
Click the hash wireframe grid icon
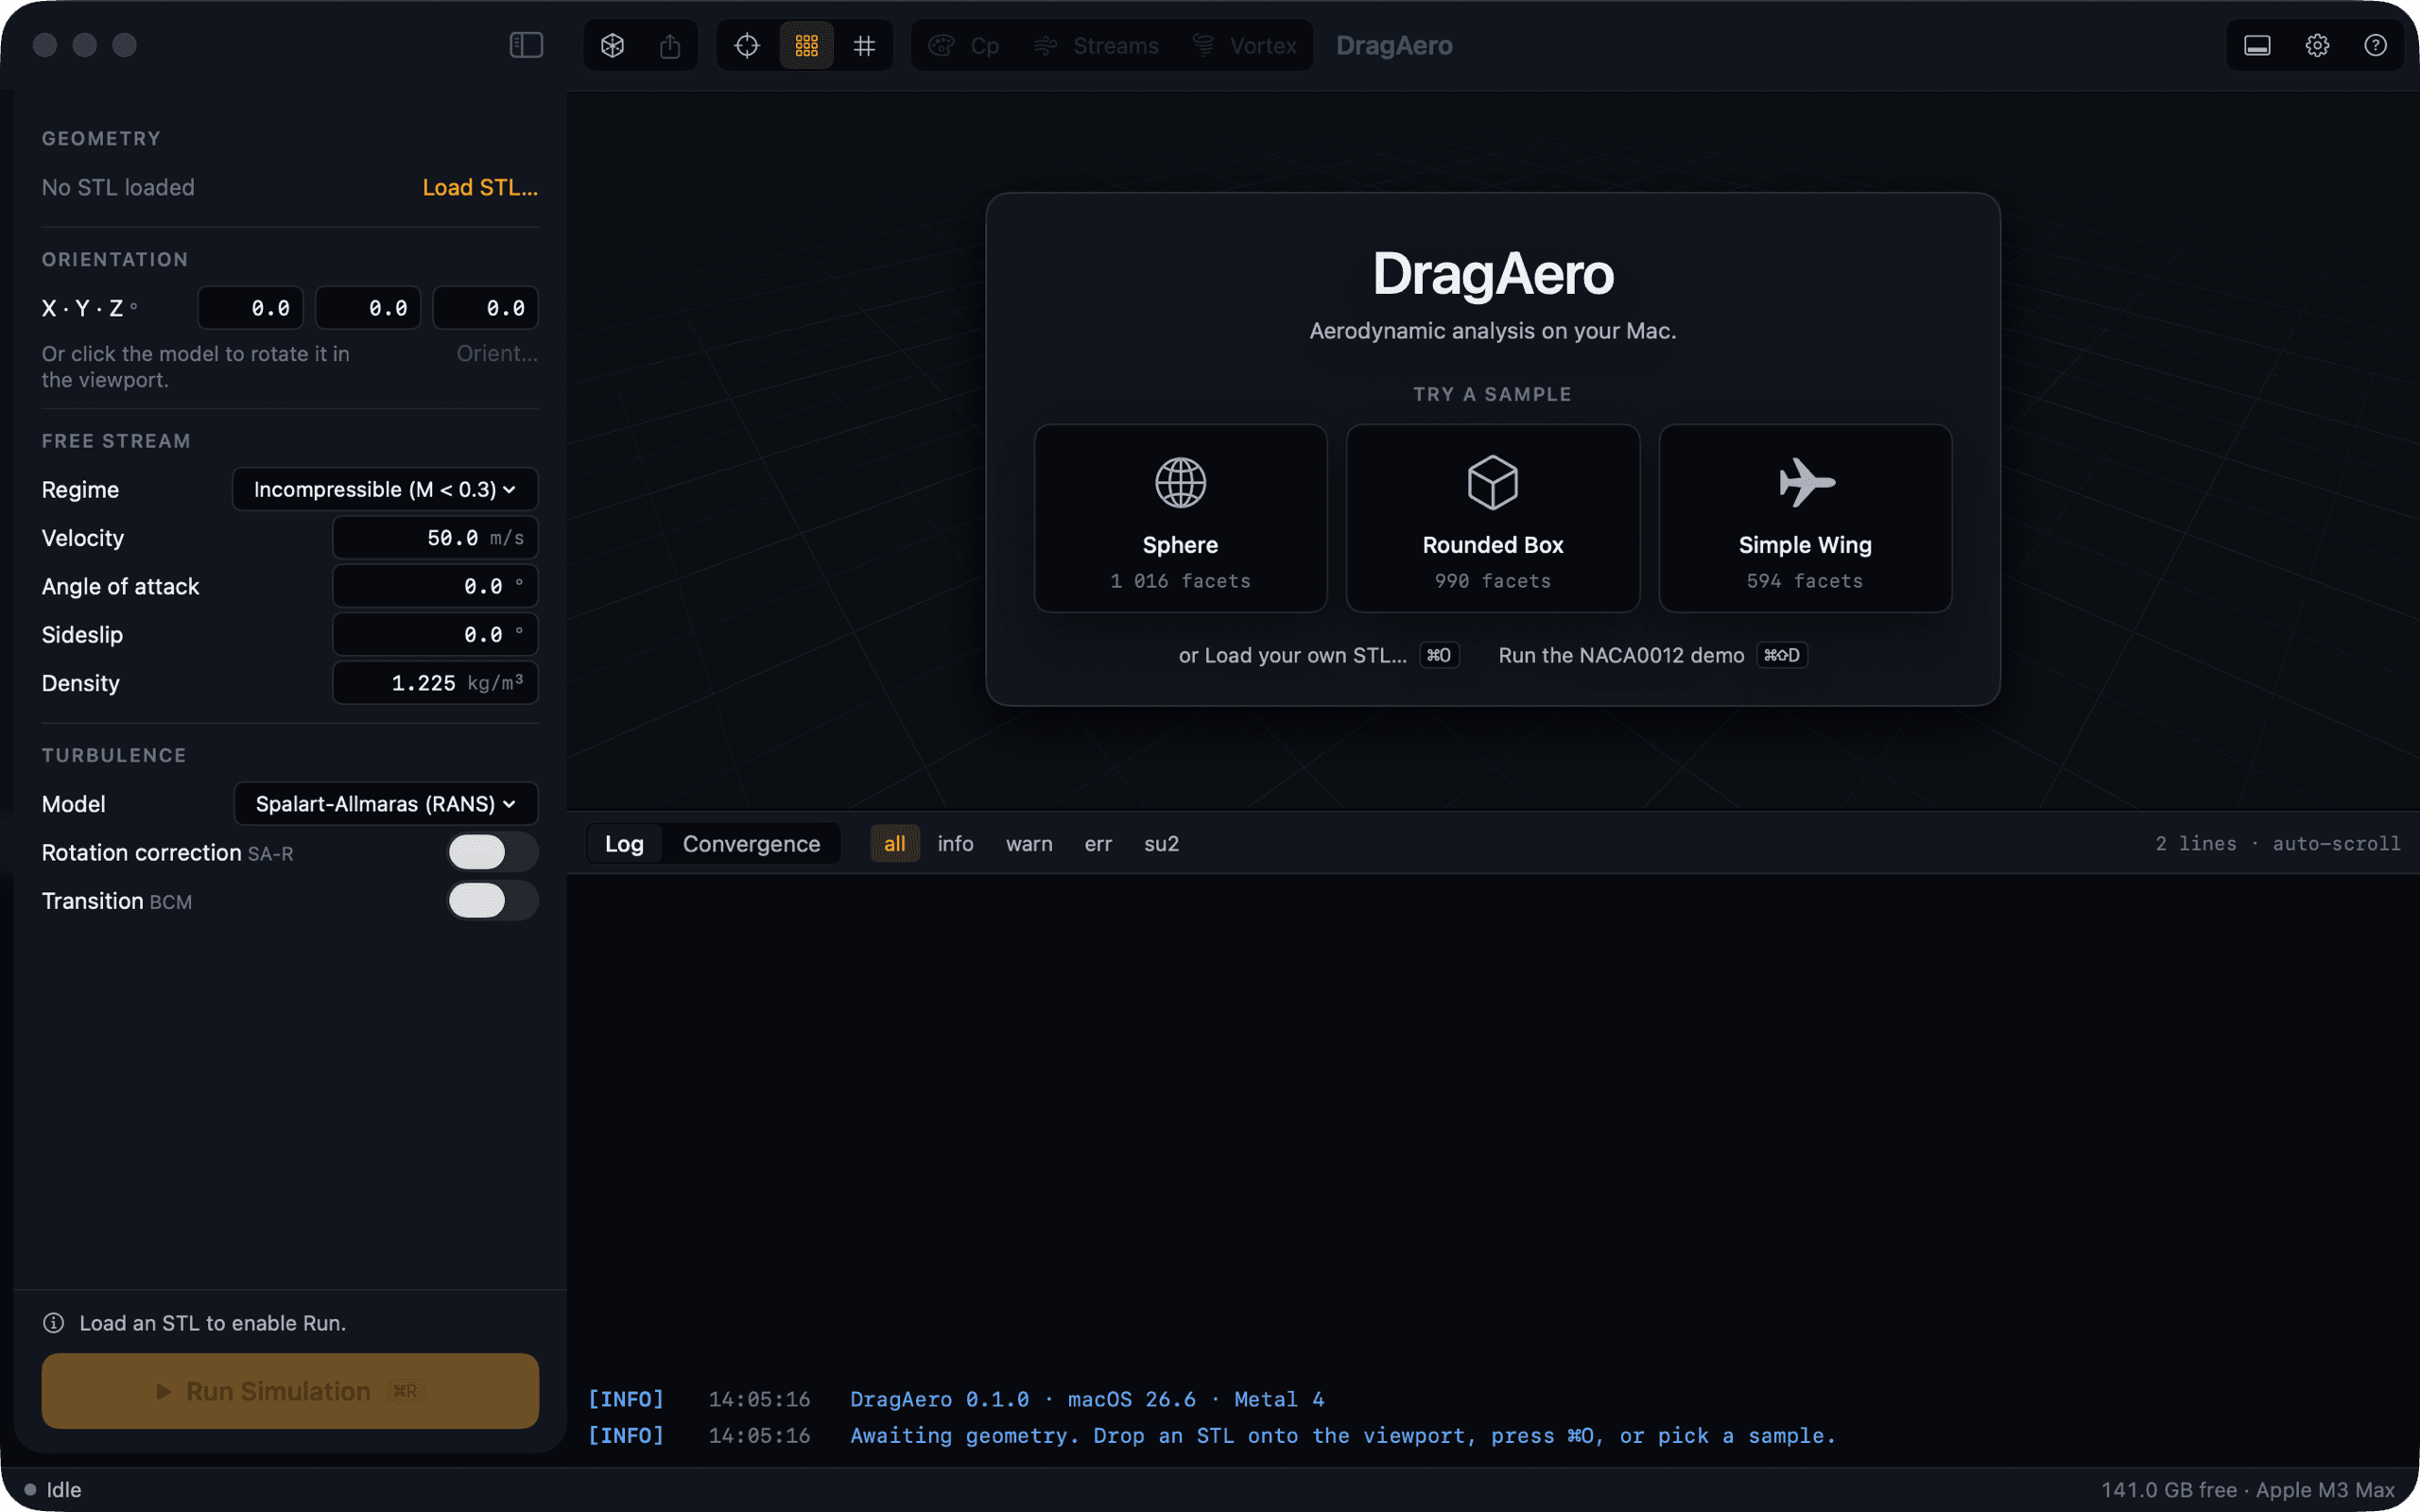point(864,45)
